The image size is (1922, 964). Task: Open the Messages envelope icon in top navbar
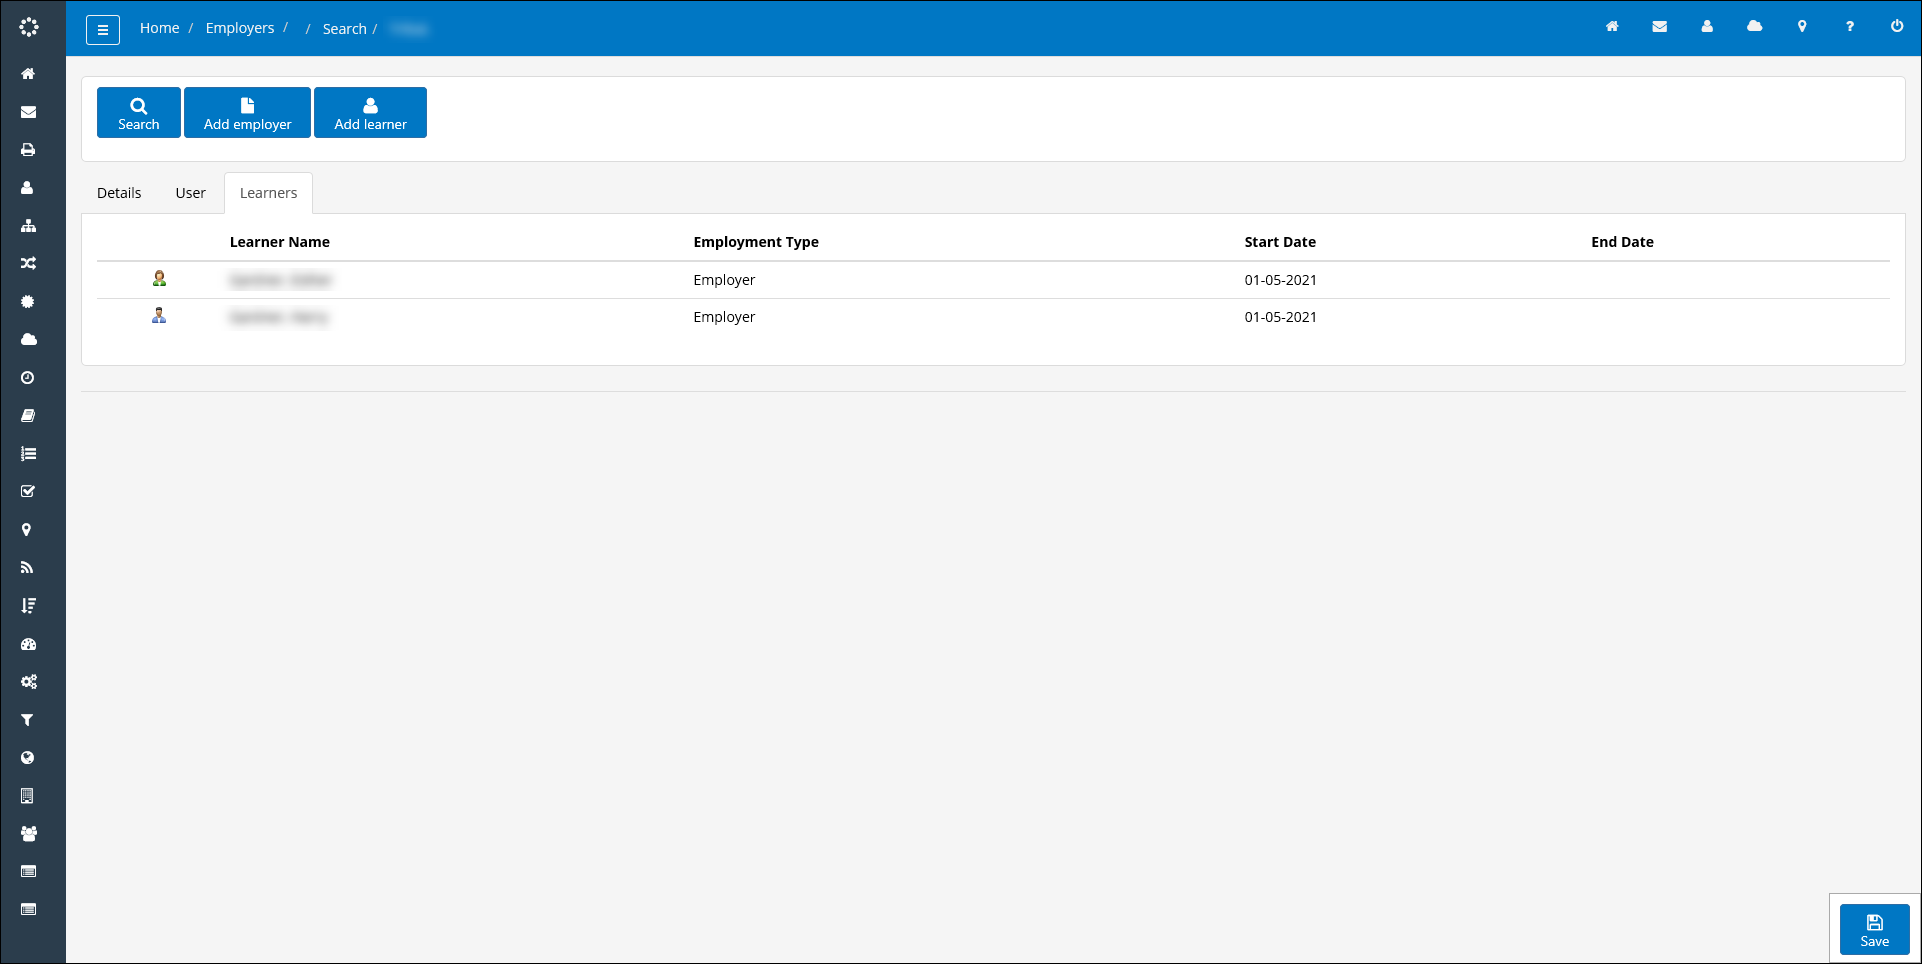pyautogui.click(x=1660, y=27)
